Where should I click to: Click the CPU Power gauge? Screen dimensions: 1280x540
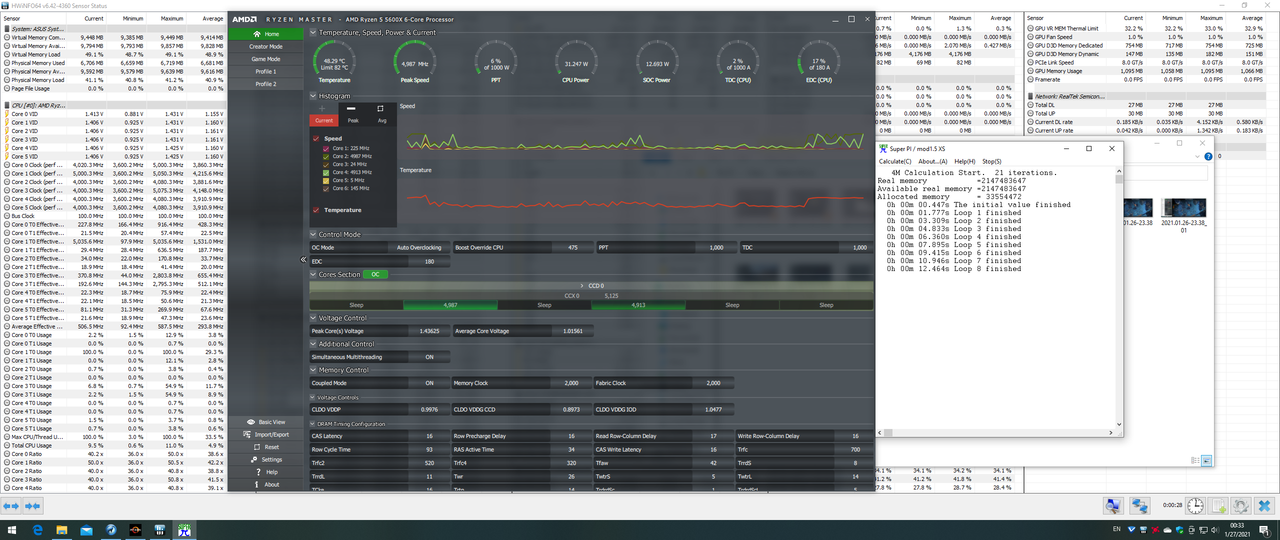pyautogui.click(x=574, y=61)
